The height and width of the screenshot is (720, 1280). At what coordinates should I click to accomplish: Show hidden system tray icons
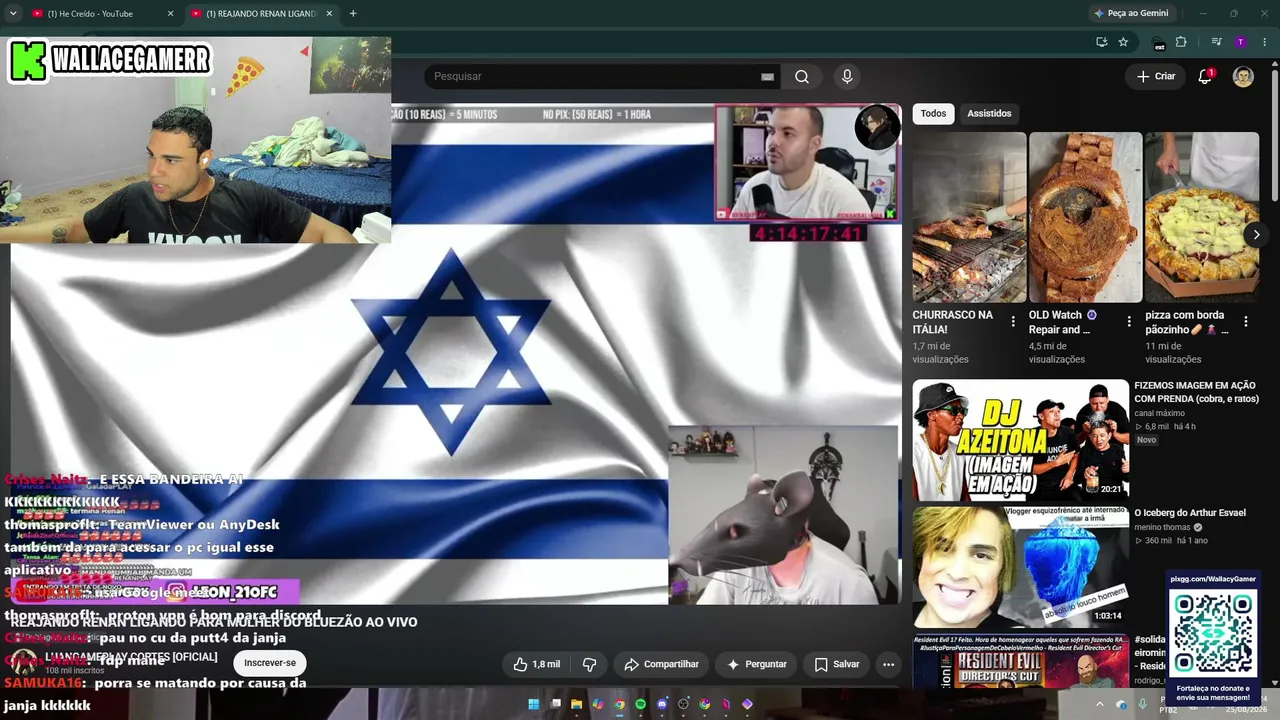[x=1100, y=704]
